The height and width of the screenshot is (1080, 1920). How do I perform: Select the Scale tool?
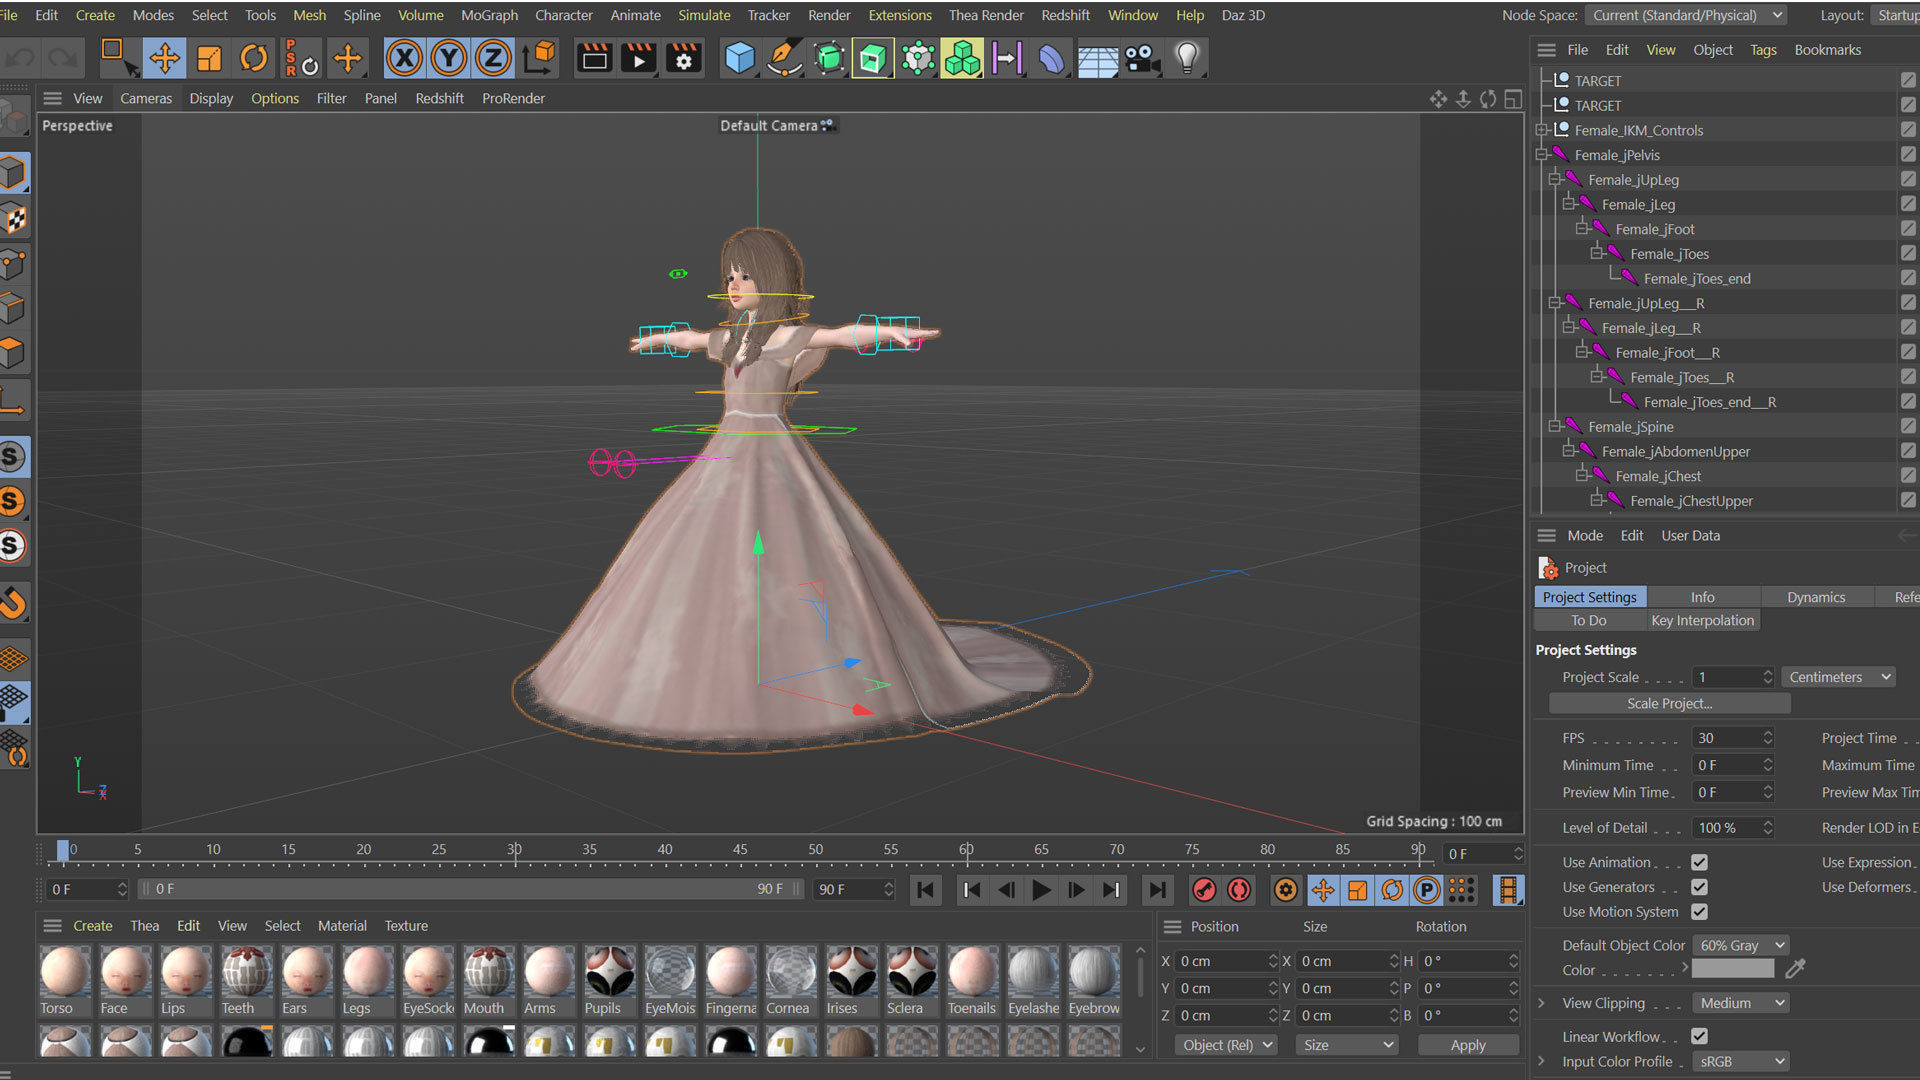[x=209, y=58]
